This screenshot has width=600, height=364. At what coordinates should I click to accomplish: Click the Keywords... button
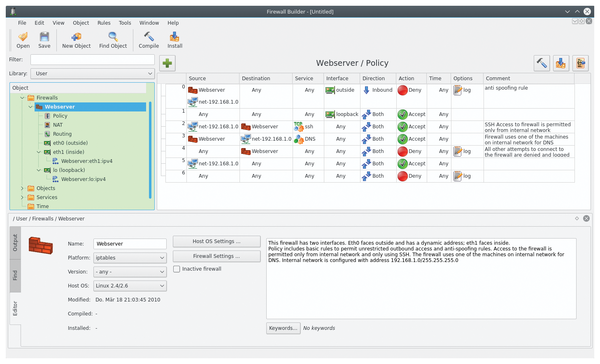click(x=283, y=328)
